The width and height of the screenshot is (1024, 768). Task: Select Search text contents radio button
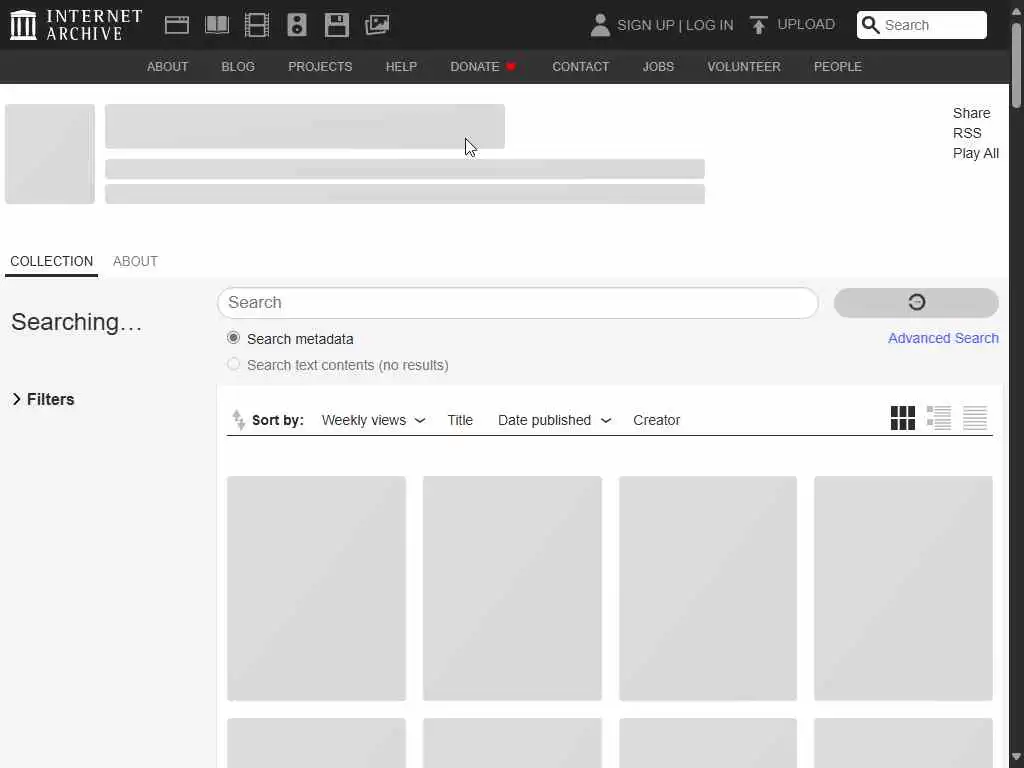point(233,364)
